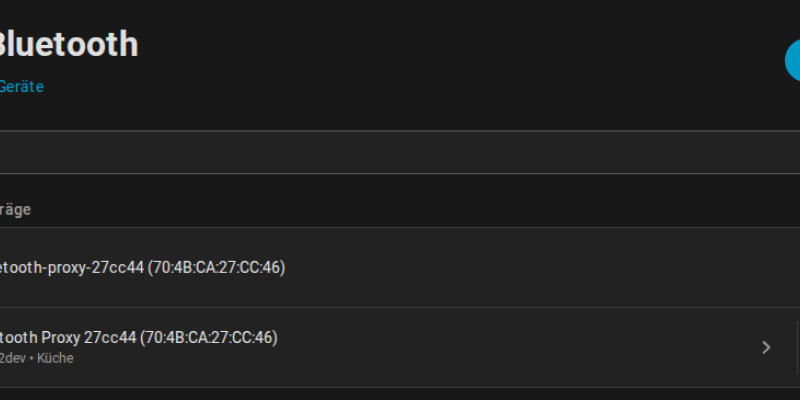The image size is (800, 400).
Task: Click the empty bar above Einträge header
Action: 400,152
